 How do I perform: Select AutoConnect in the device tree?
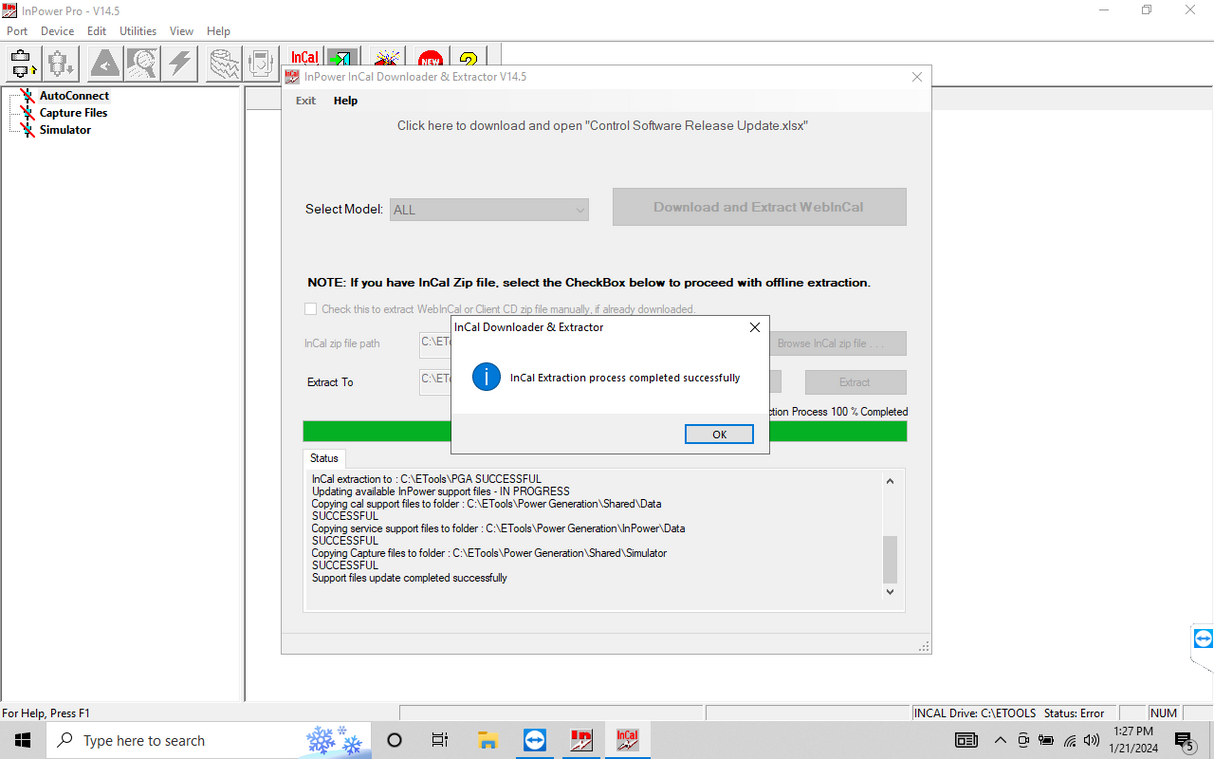coord(74,96)
